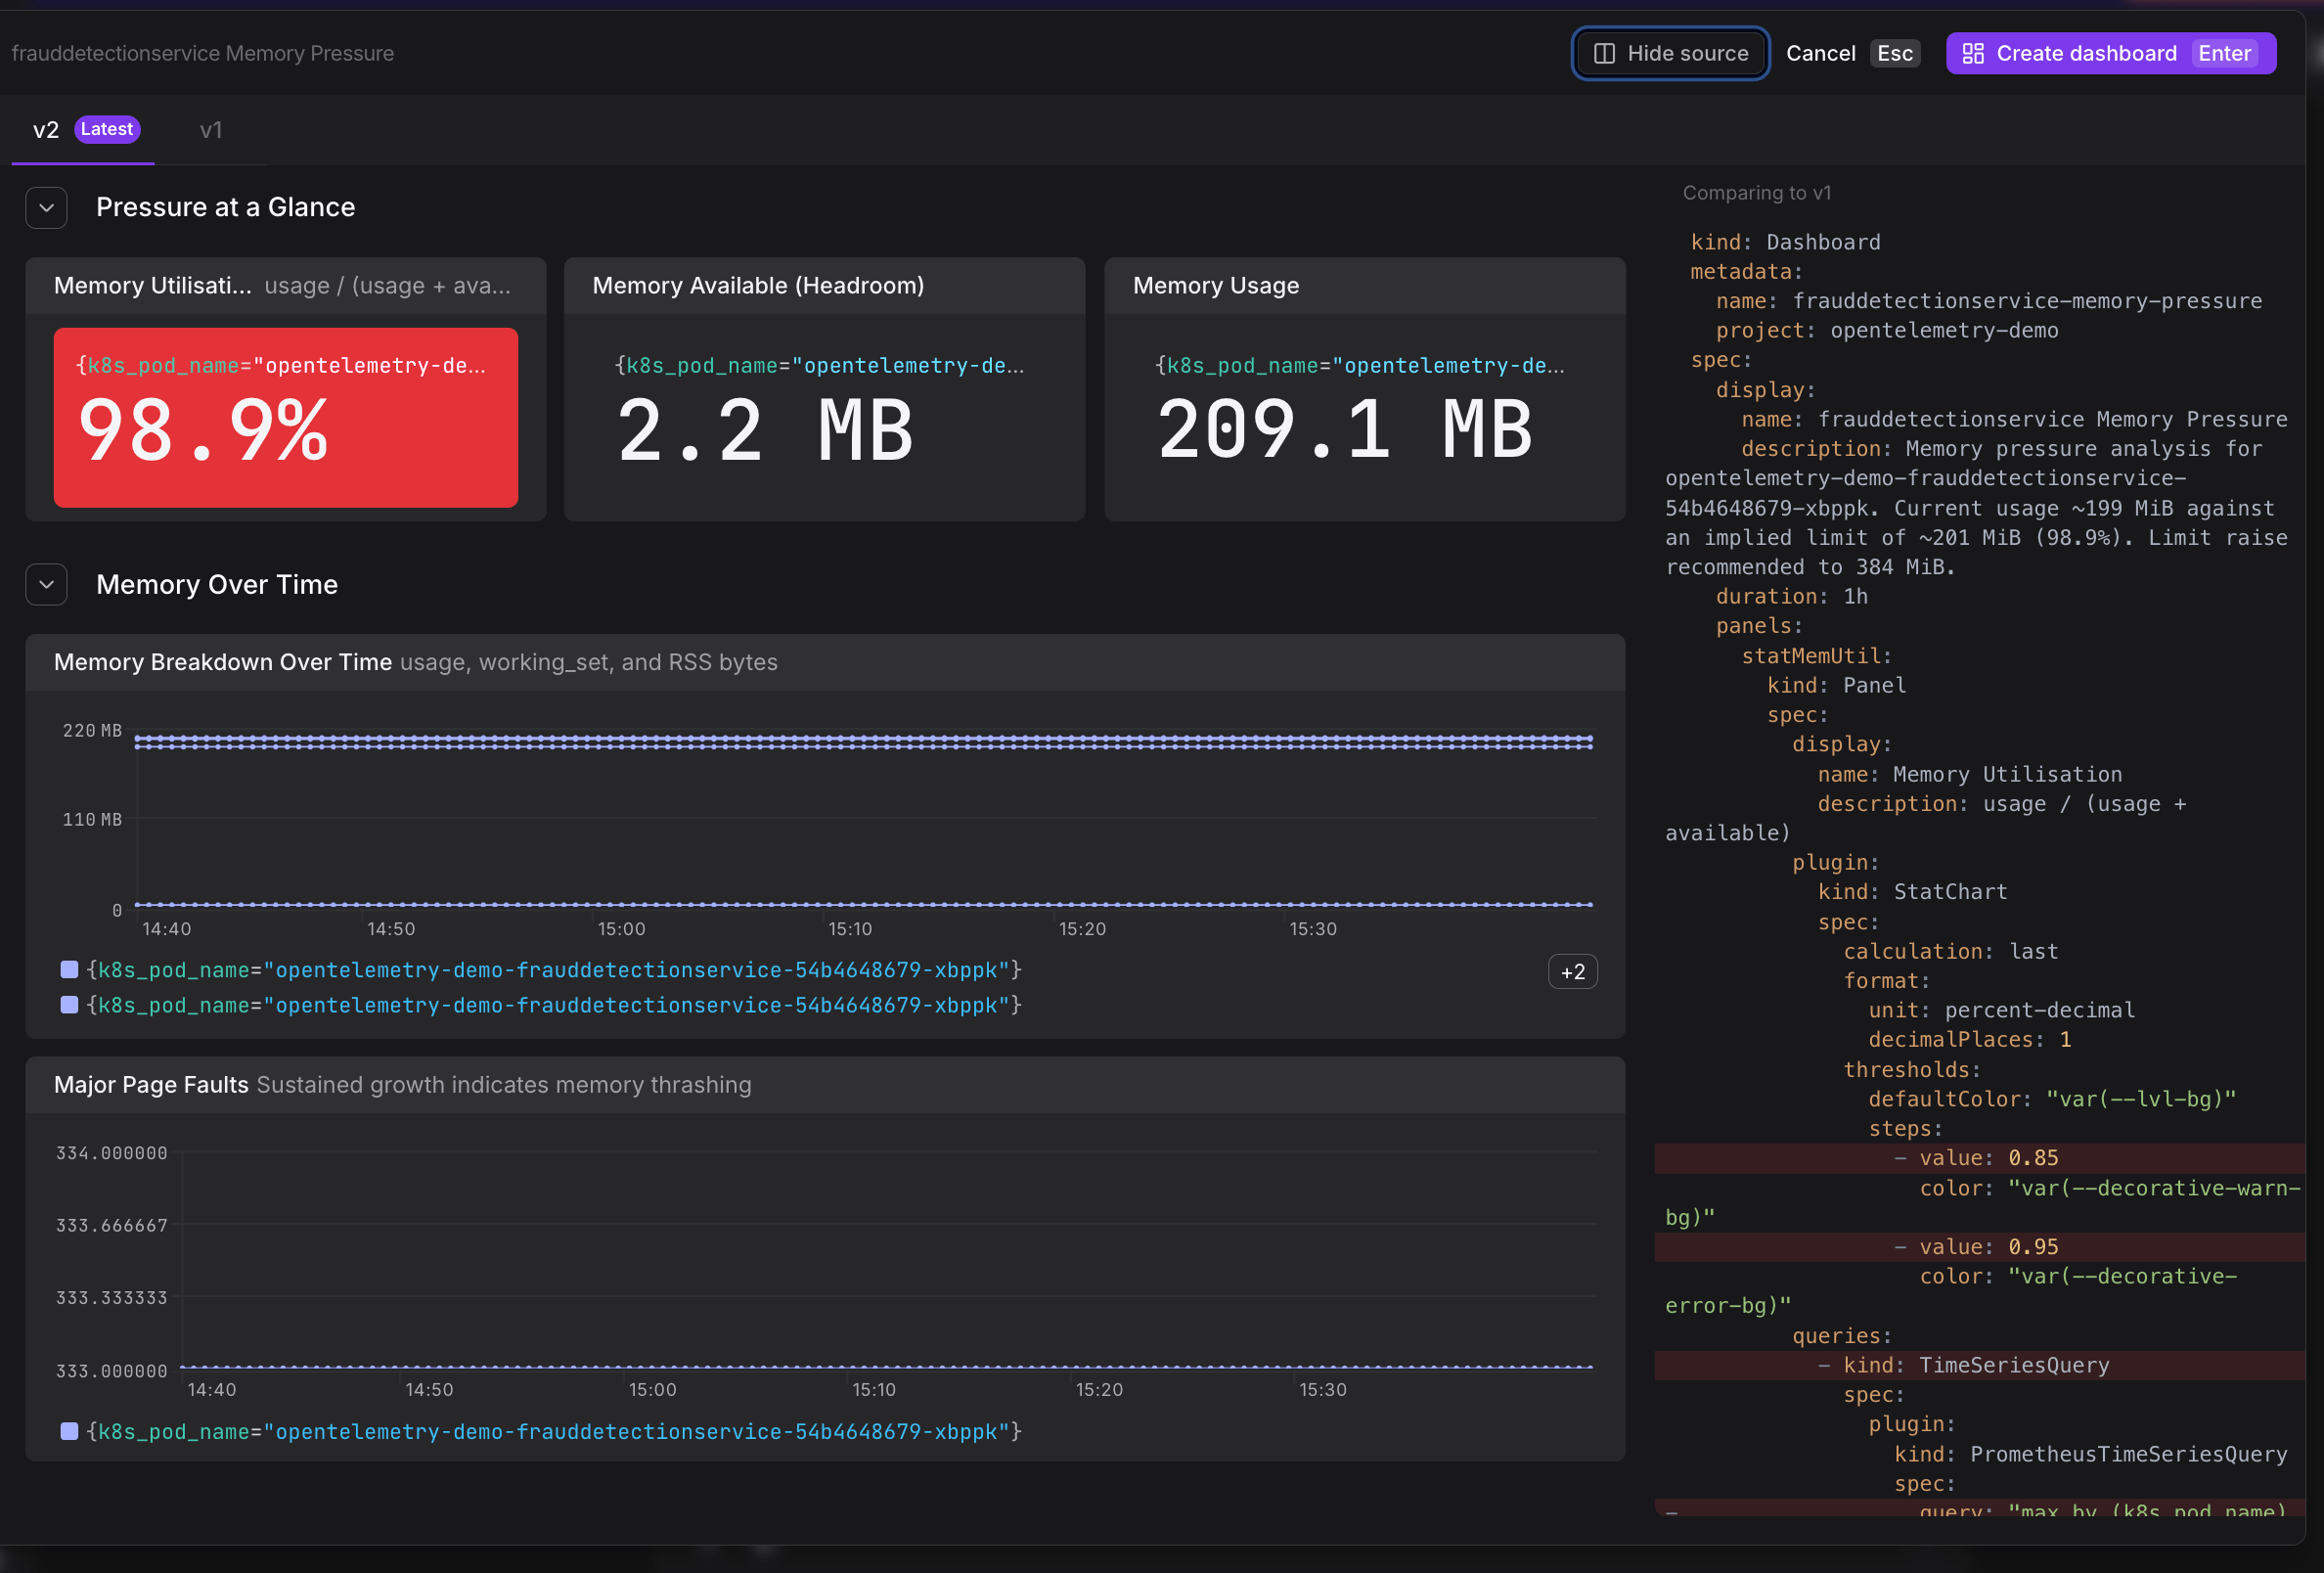2324x1573 pixels.
Task: Click the 'kind: StatChart' source line
Action: 1912,892
